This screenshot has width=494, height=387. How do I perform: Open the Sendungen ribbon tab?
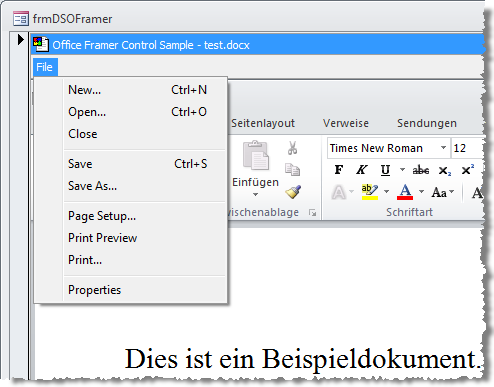(427, 123)
